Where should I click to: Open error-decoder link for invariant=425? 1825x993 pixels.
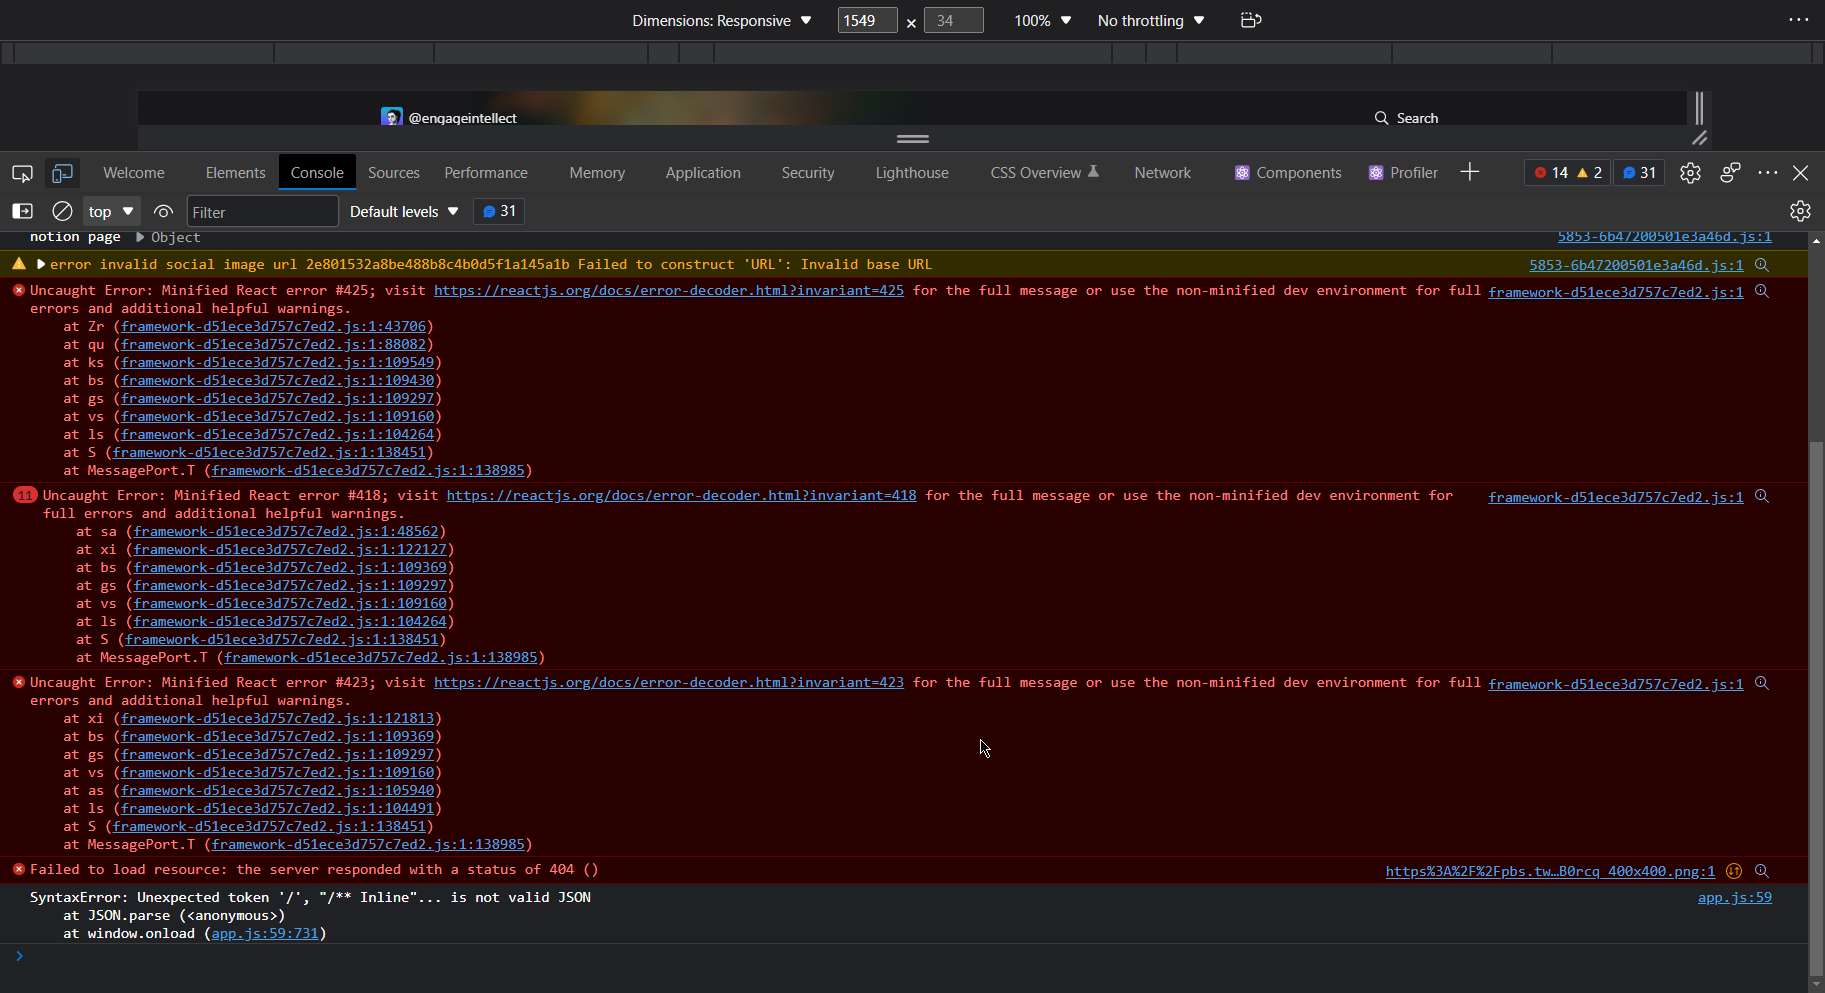click(669, 290)
